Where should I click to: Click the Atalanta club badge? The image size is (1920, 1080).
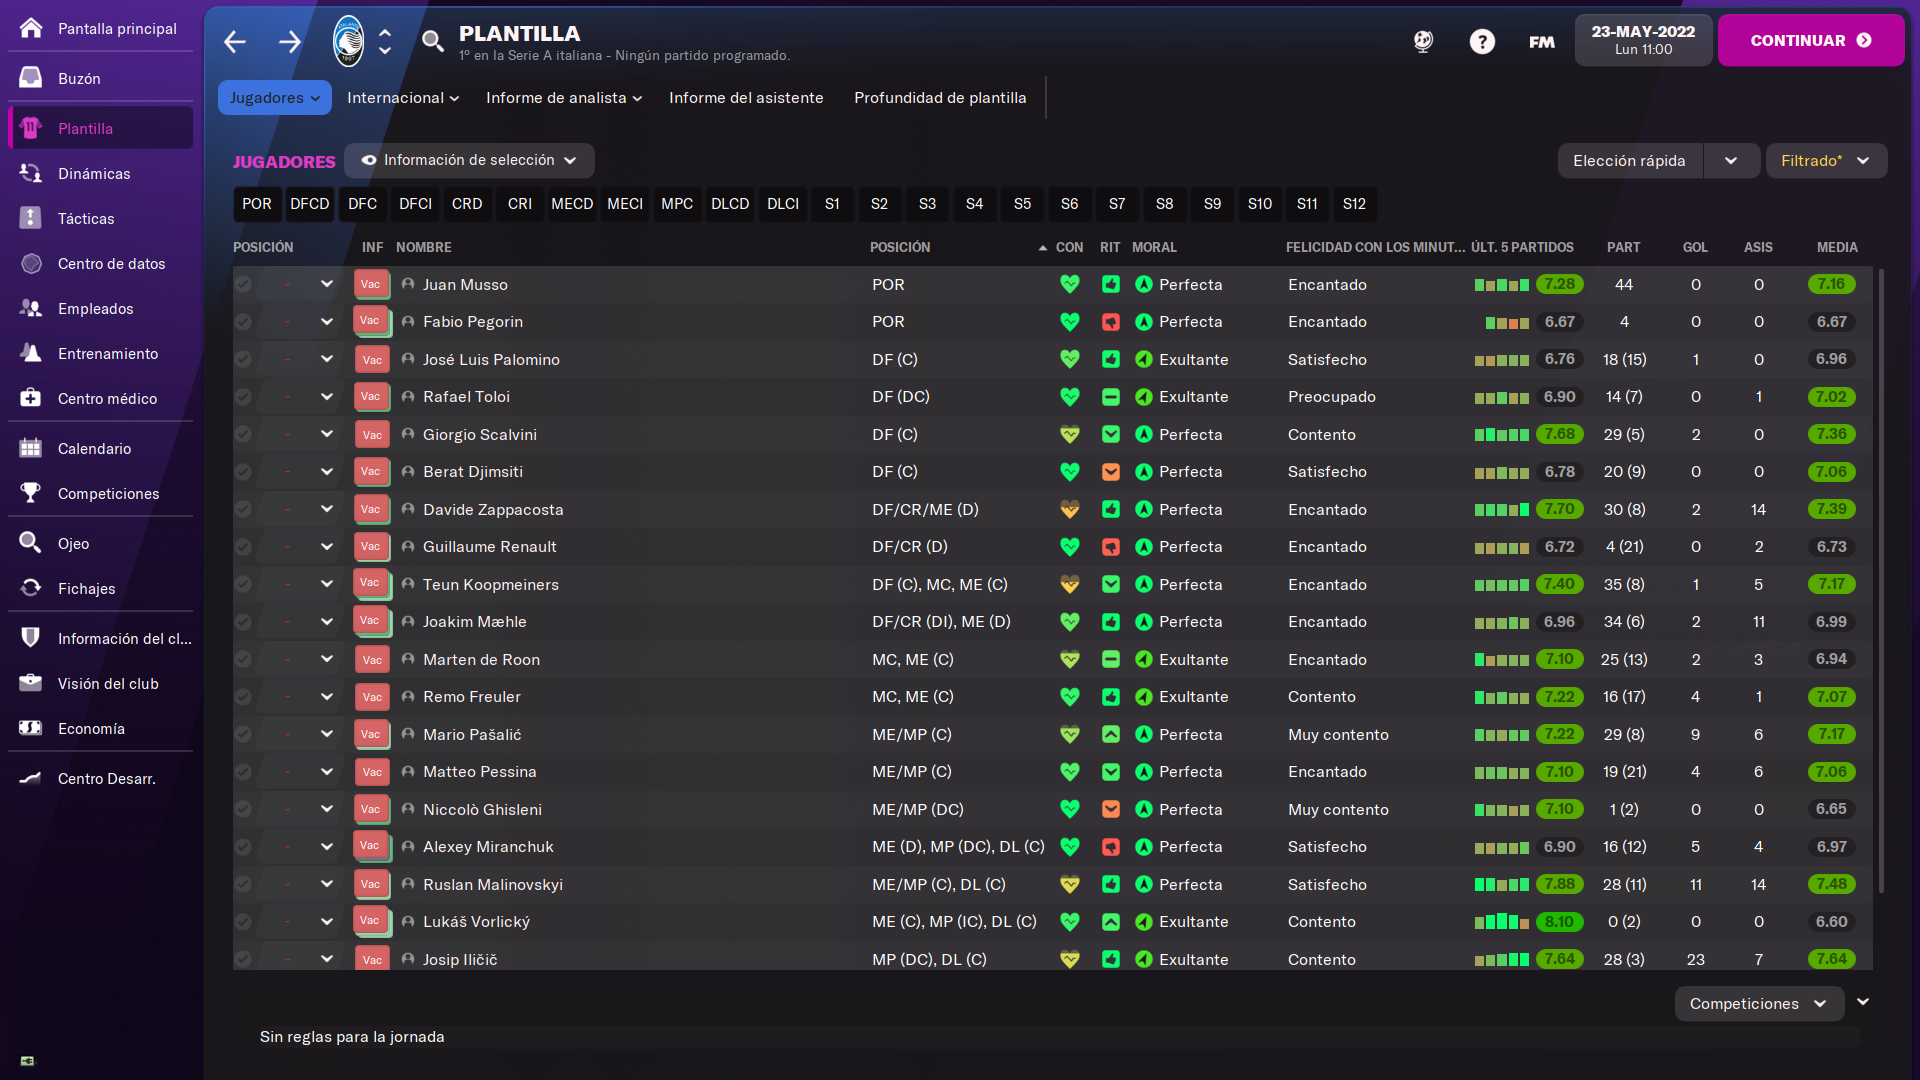tap(348, 41)
